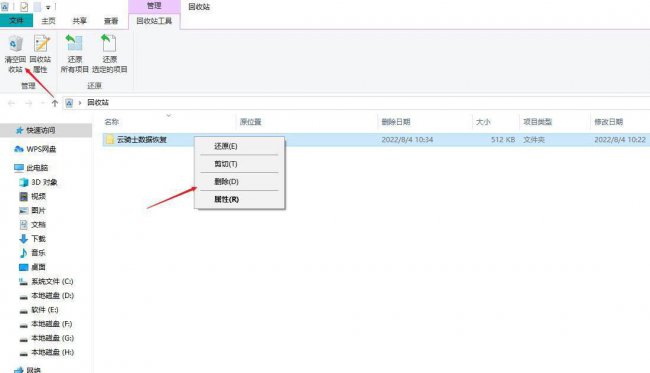650x373 pixels.
Task: Open 快速访问 in the navigation pane
Action: 41,131
